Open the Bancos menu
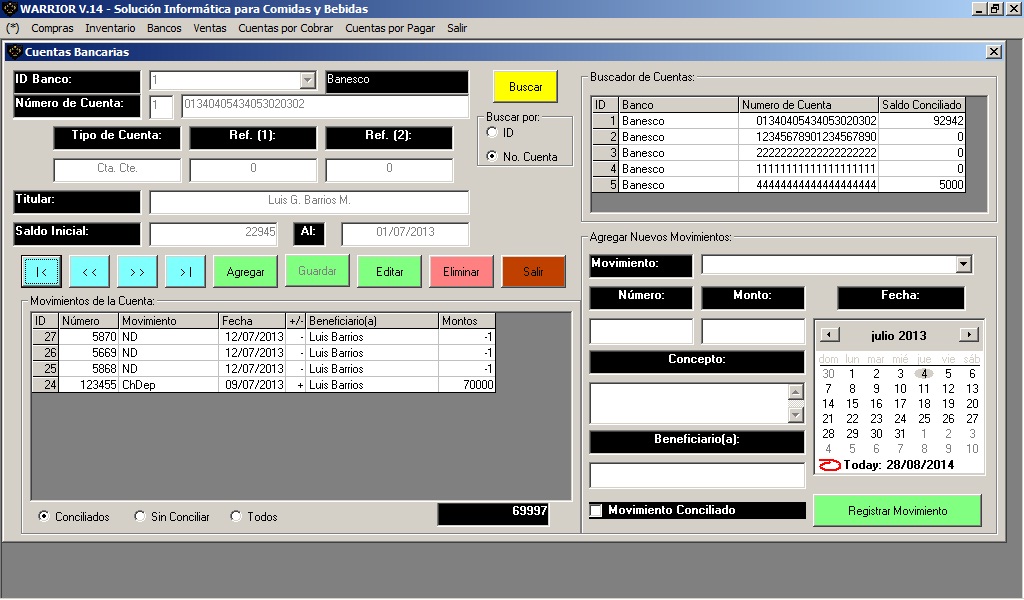Image resolution: width=1024 pixels, height=600 pixels. click(164, 28)
